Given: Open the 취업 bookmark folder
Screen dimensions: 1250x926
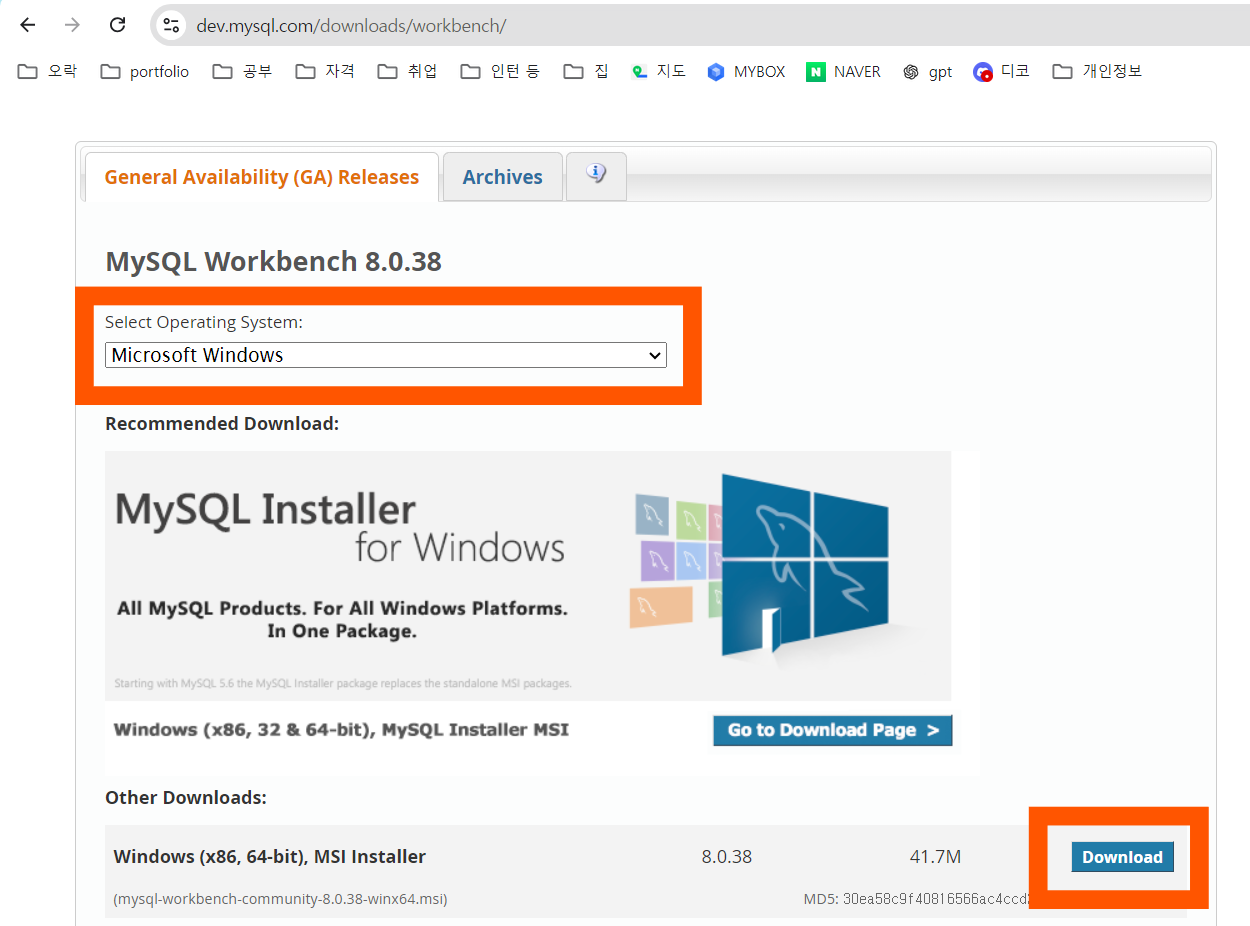Looking at the screenshot, I should coord(407,72).
